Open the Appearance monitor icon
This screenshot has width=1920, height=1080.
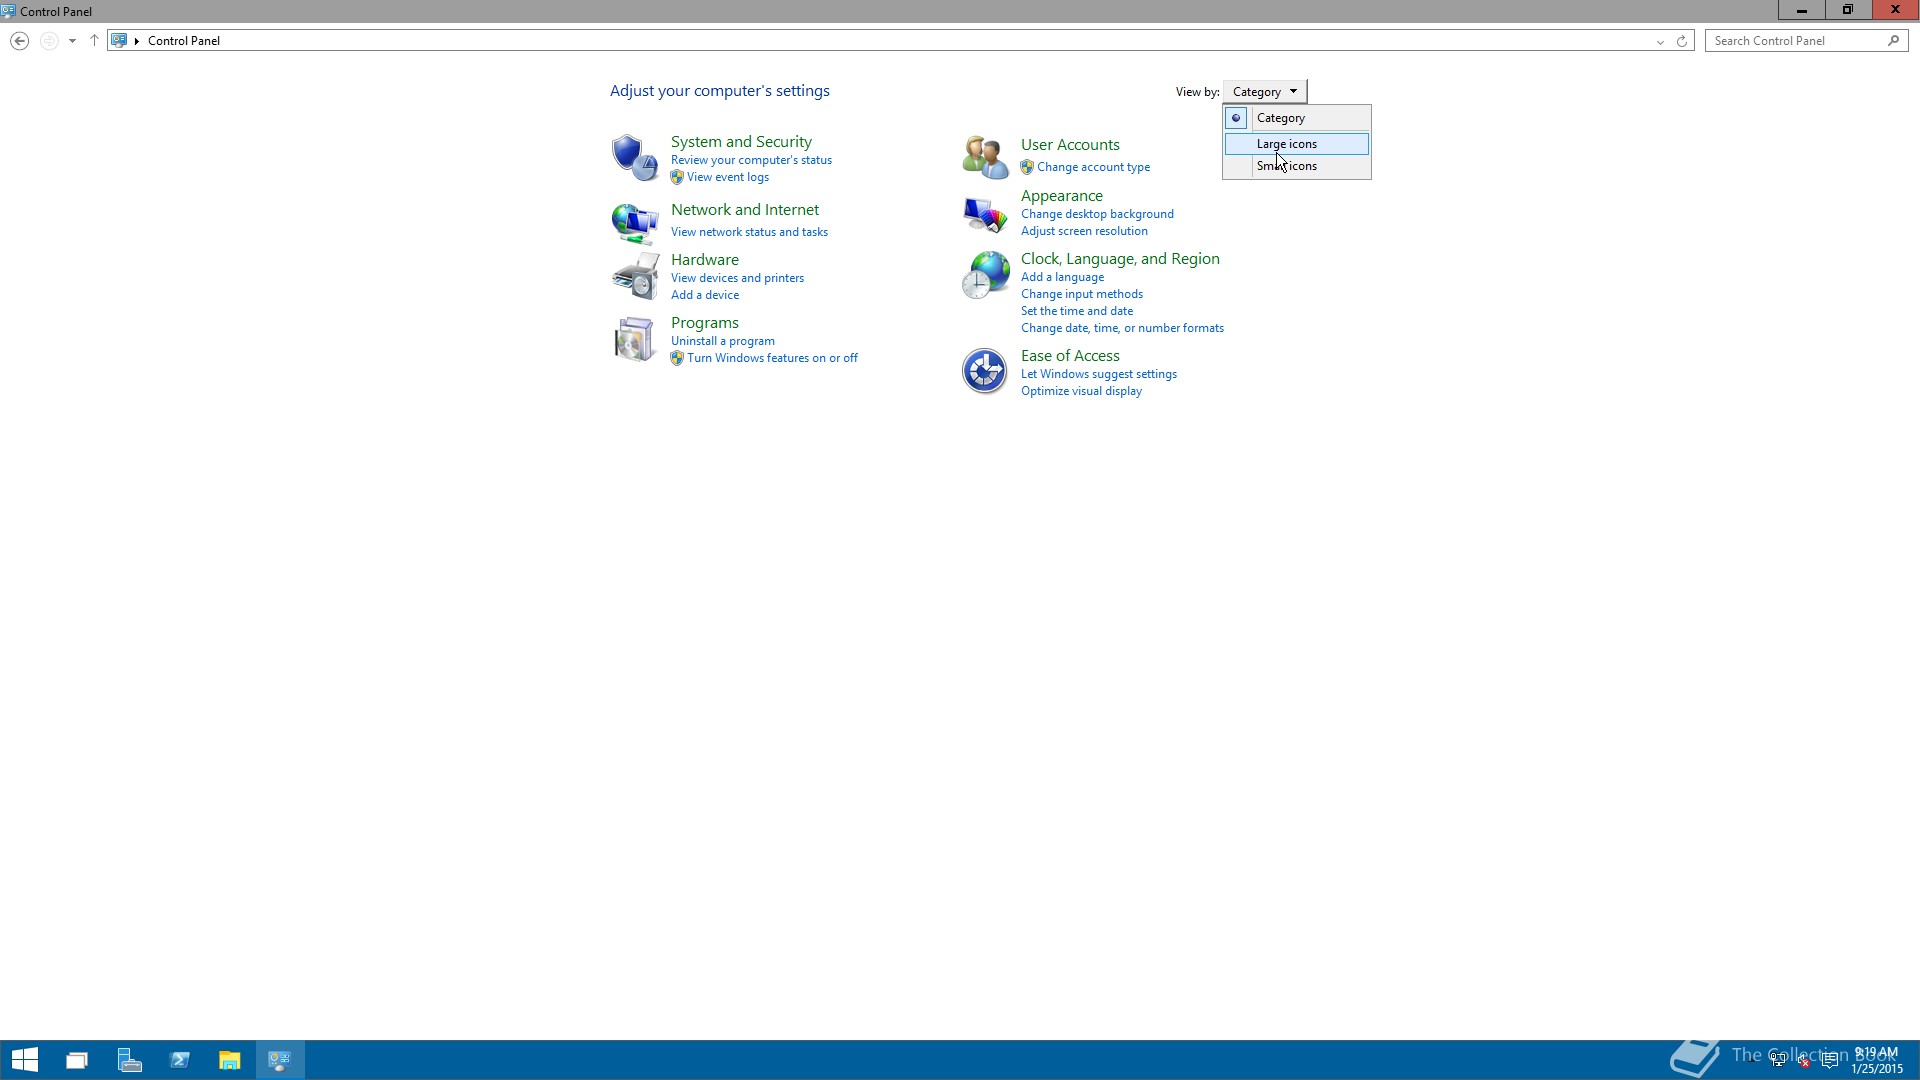pyautogui.click(x=985, y=213)
